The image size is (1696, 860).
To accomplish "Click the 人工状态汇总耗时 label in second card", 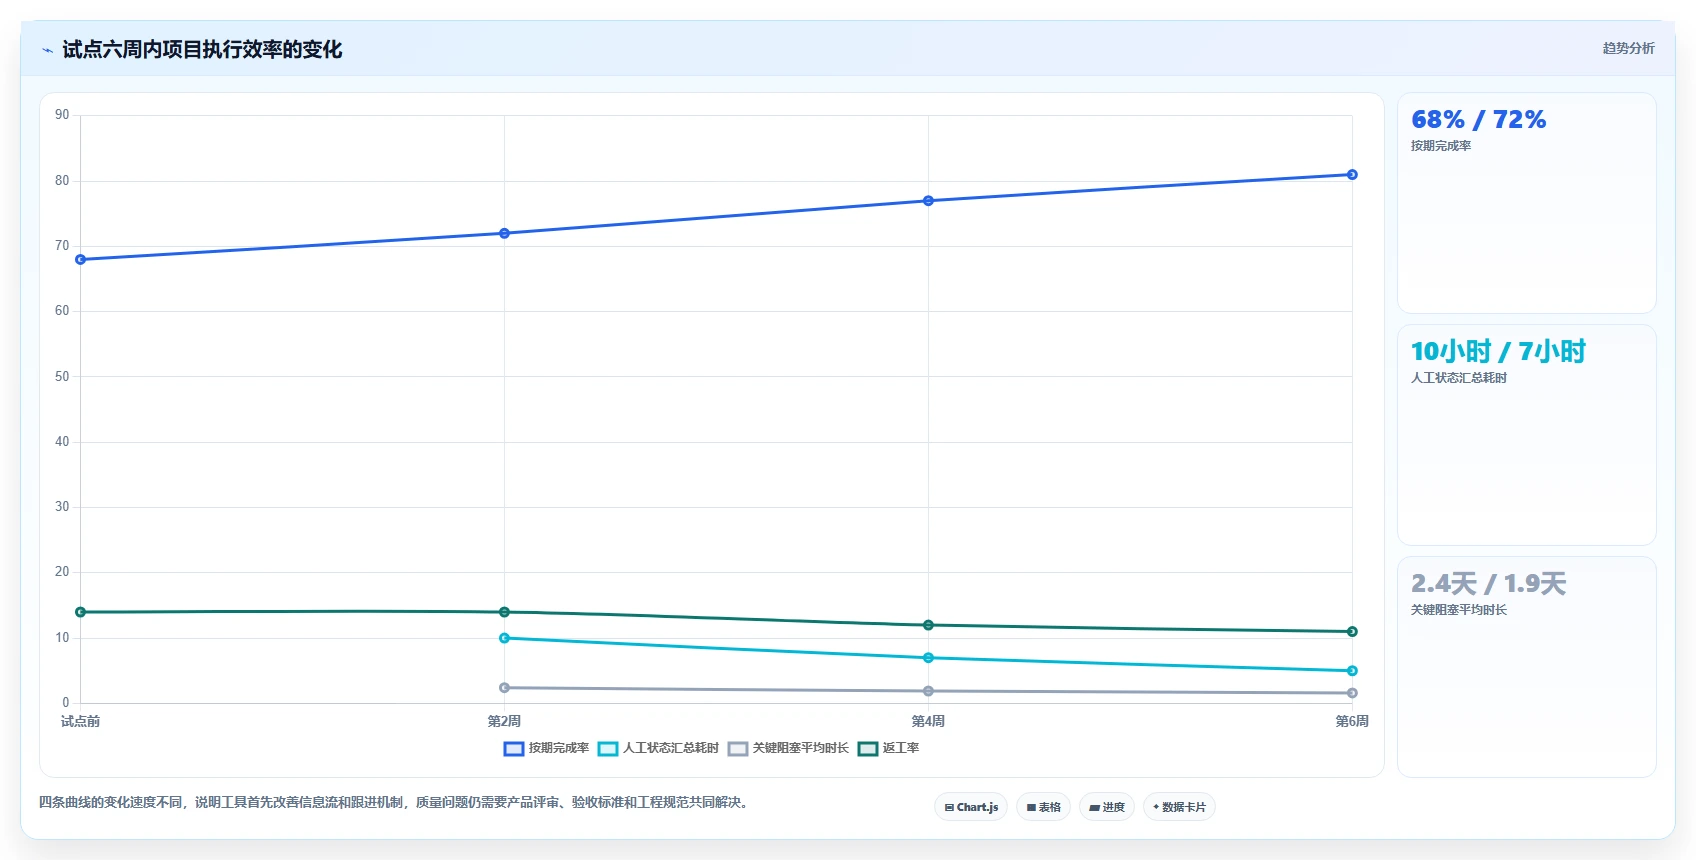I will click(x=1459, y=378).
